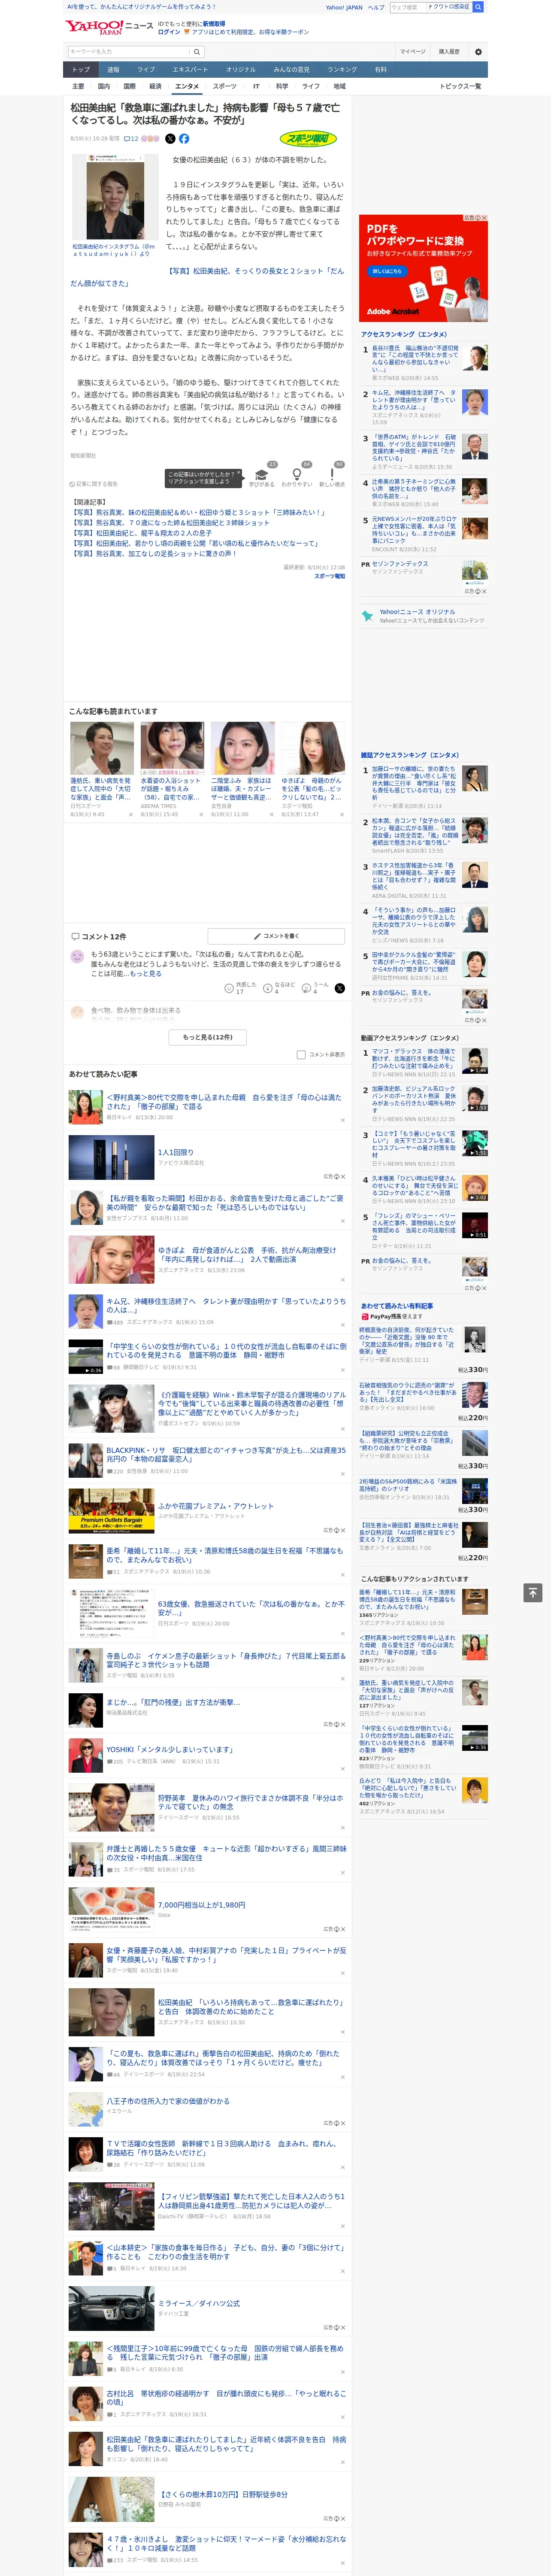Select the スポーツ category
The width and height of the screenshot is (551, 2576).
tap(225, 87)
